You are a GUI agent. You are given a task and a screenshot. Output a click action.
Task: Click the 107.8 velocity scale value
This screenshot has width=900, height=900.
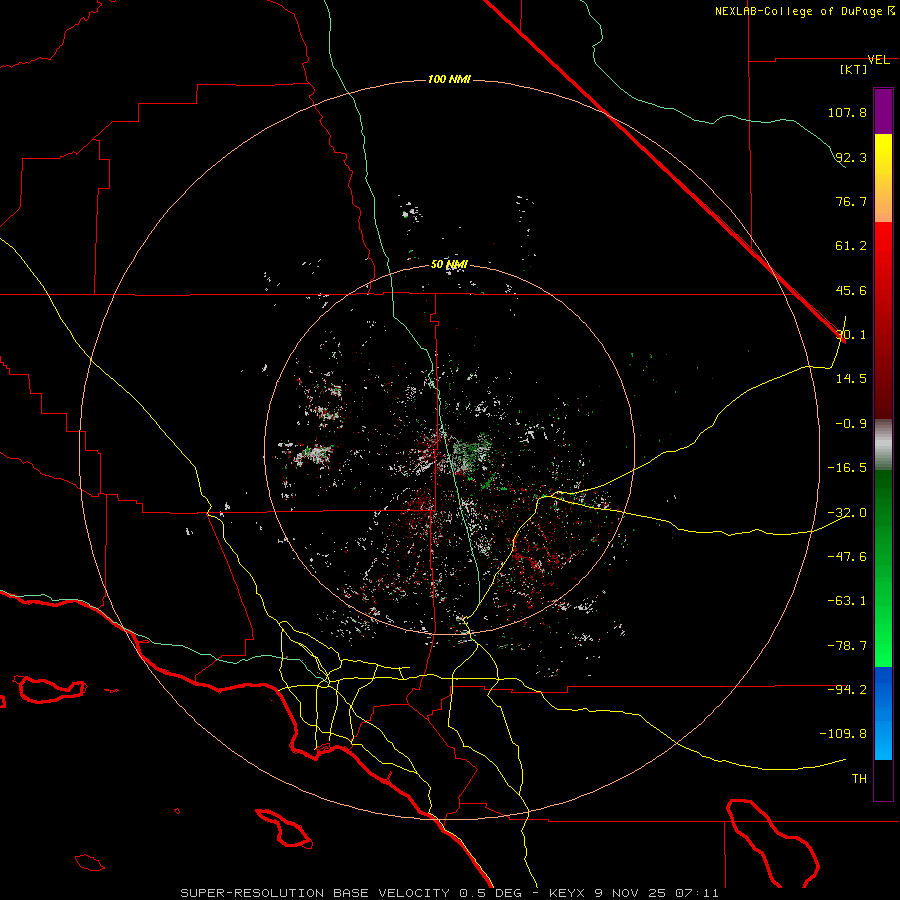pyautogui.click(x=847, y=112)
